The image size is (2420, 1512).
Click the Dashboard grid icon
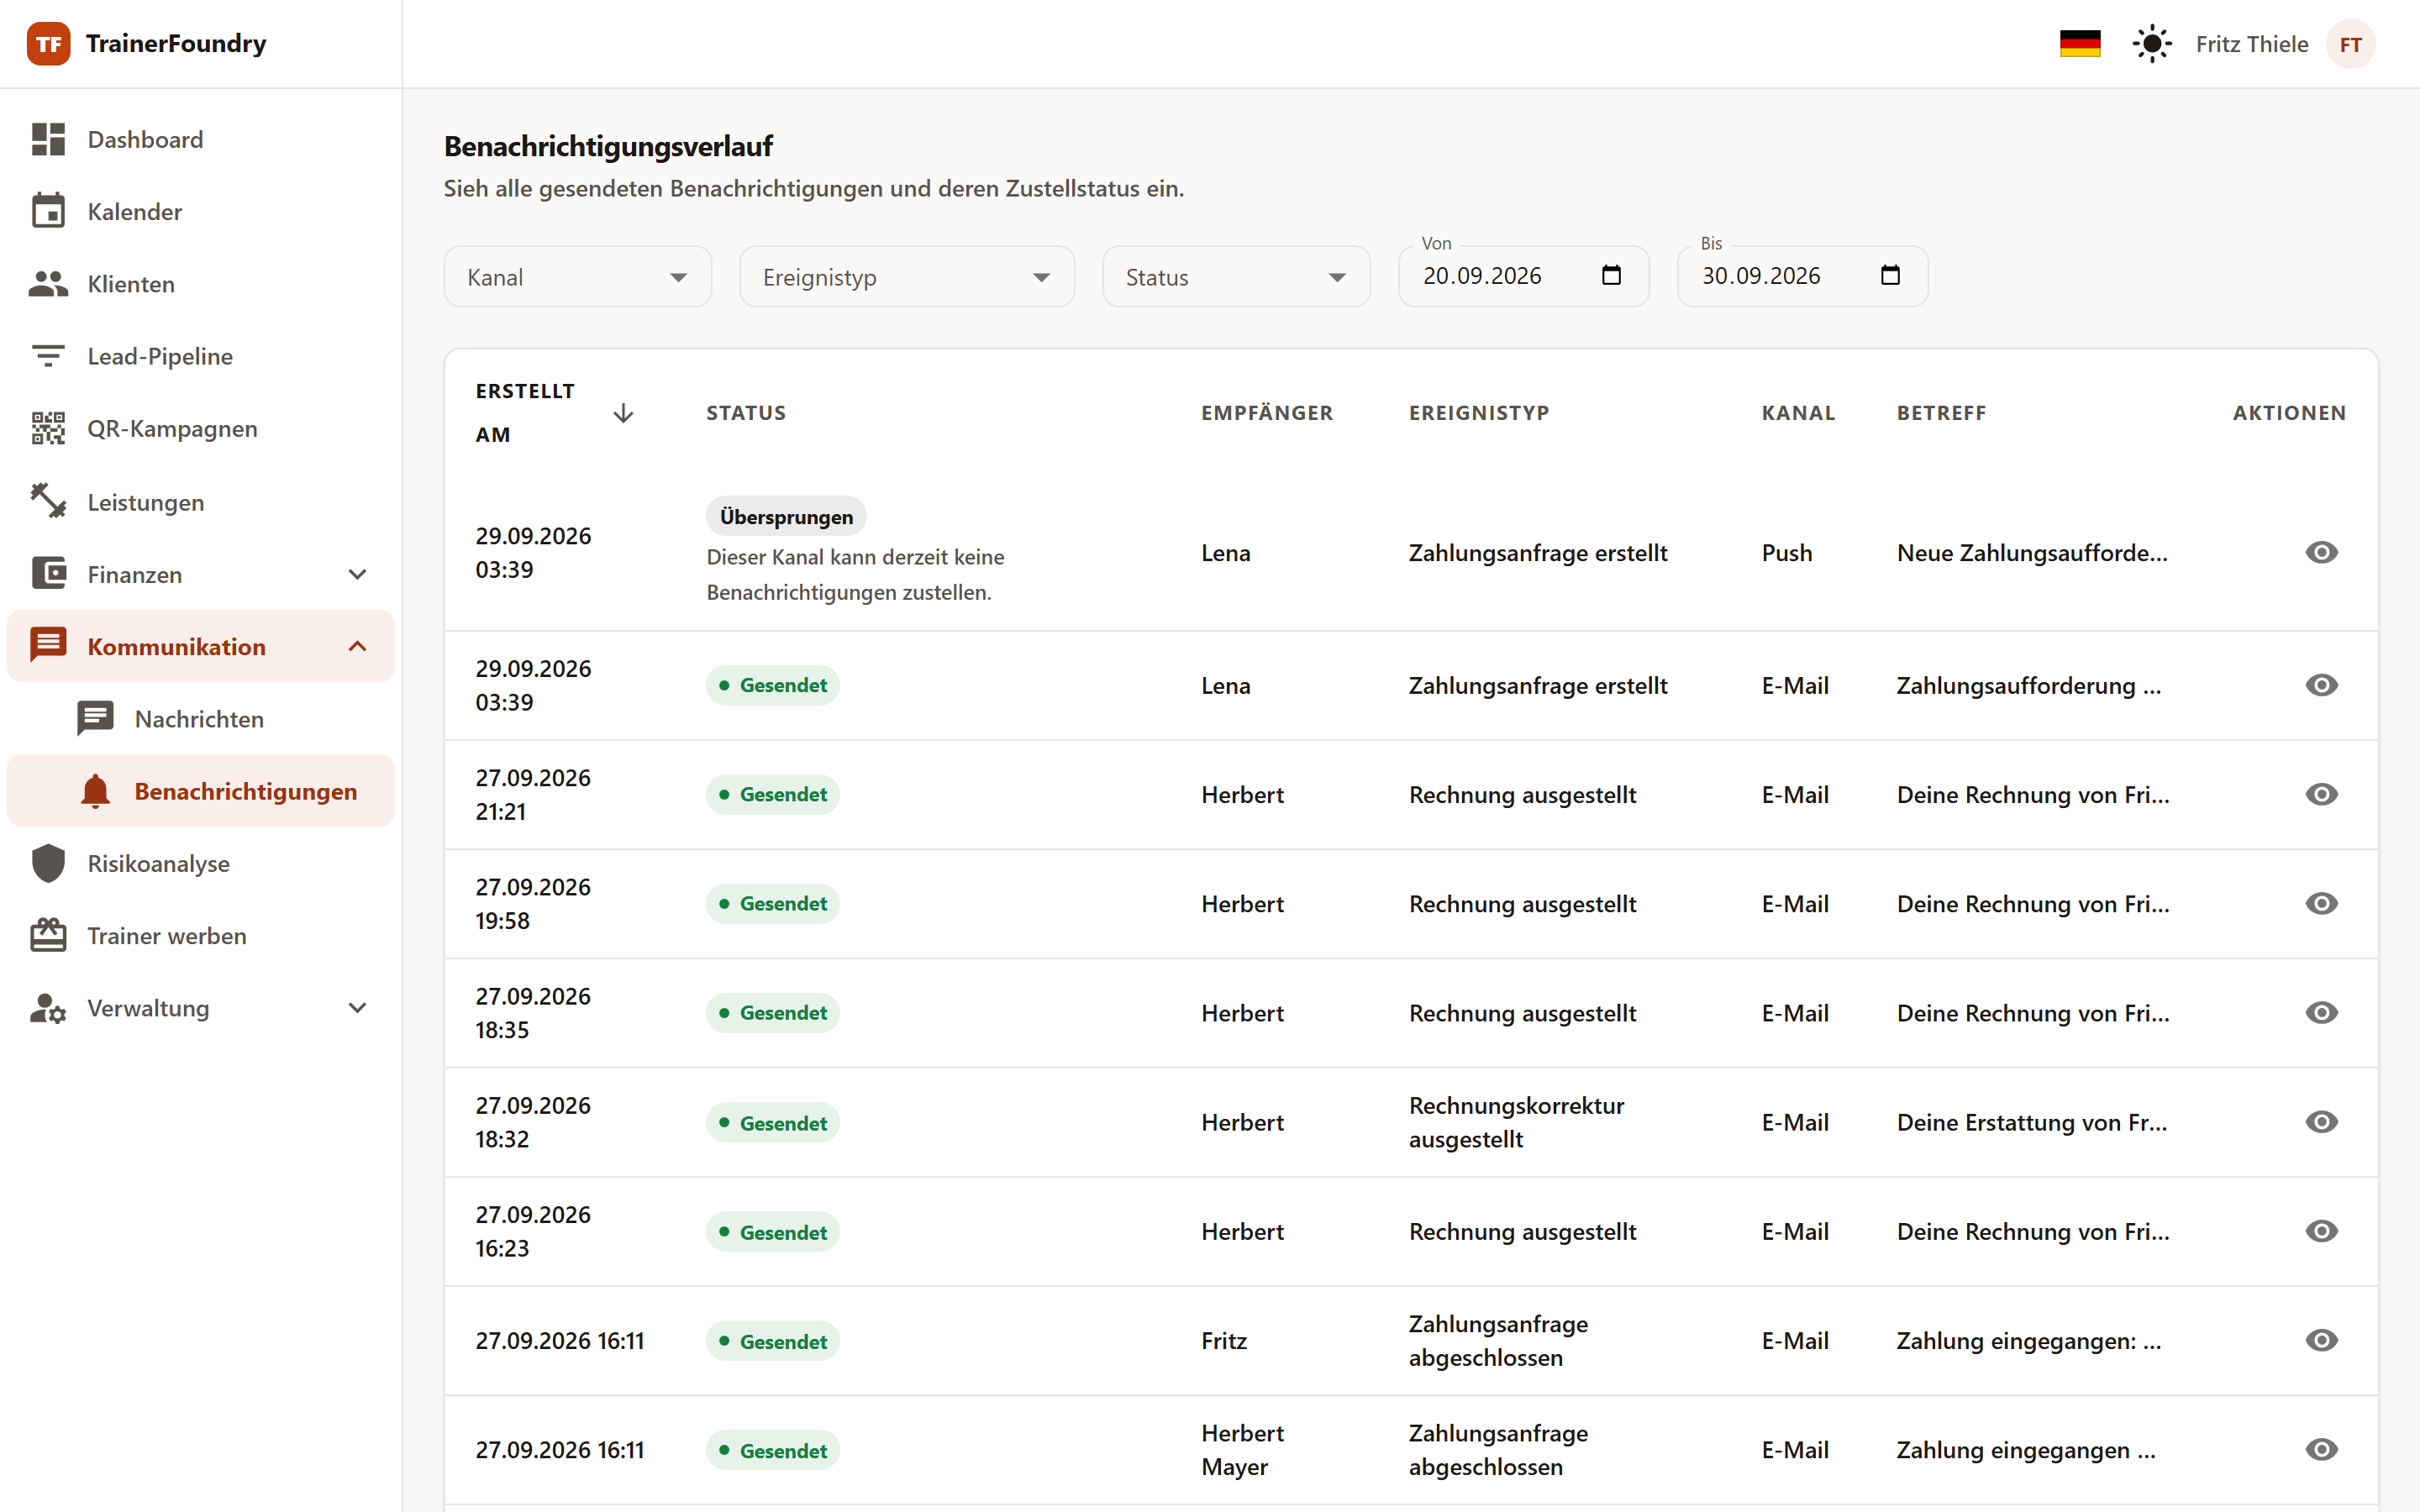click(x=48, y=139)
